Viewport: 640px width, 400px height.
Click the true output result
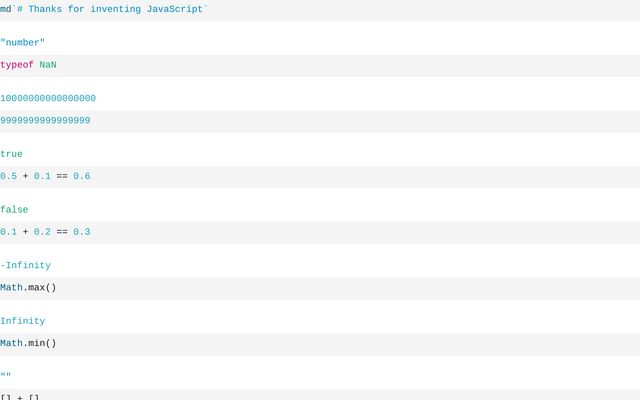pyautogui.click(x=11, y=154)
